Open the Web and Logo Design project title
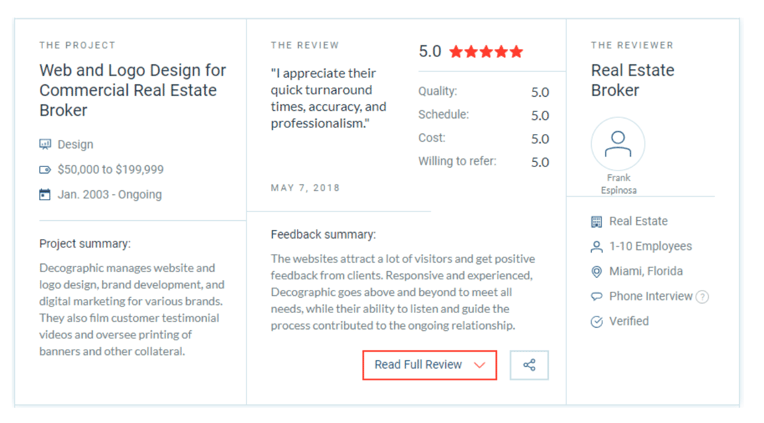764x423 pixels. (133, 90)
